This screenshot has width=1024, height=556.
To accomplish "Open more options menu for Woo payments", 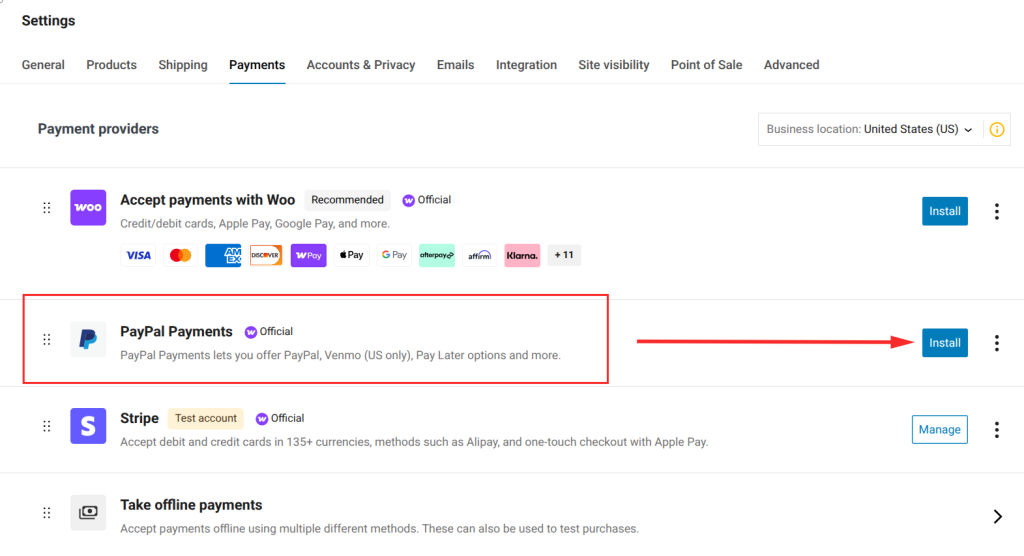I will [997, 211].
